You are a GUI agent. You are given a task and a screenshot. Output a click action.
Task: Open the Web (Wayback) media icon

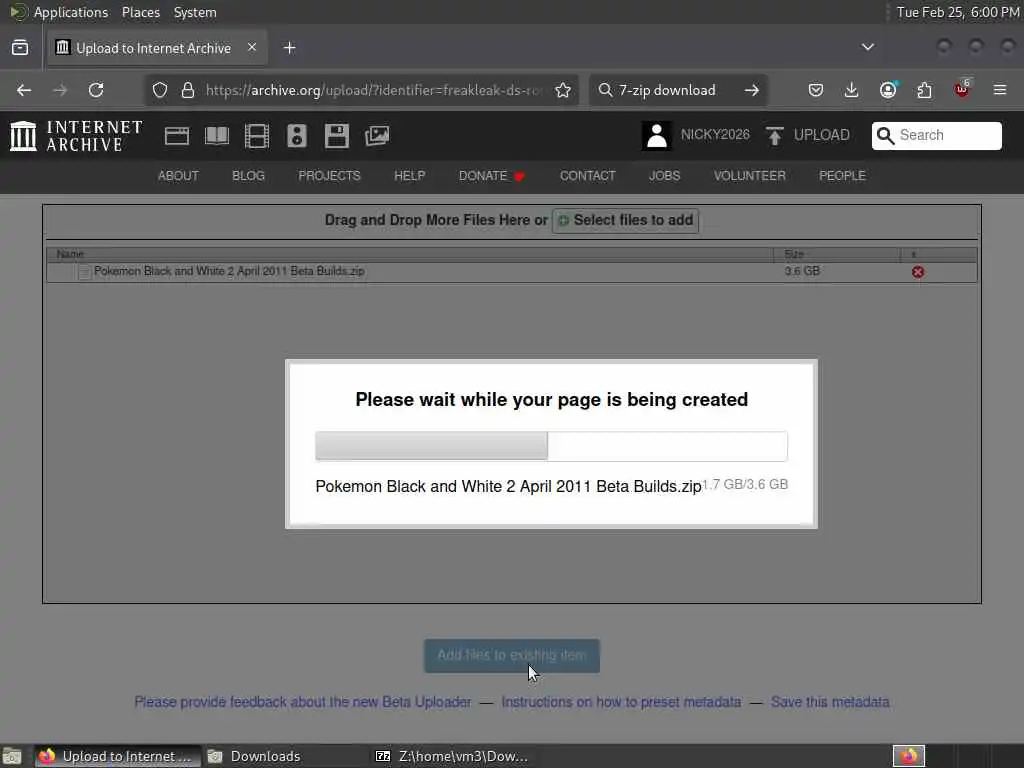coord(176,136)
